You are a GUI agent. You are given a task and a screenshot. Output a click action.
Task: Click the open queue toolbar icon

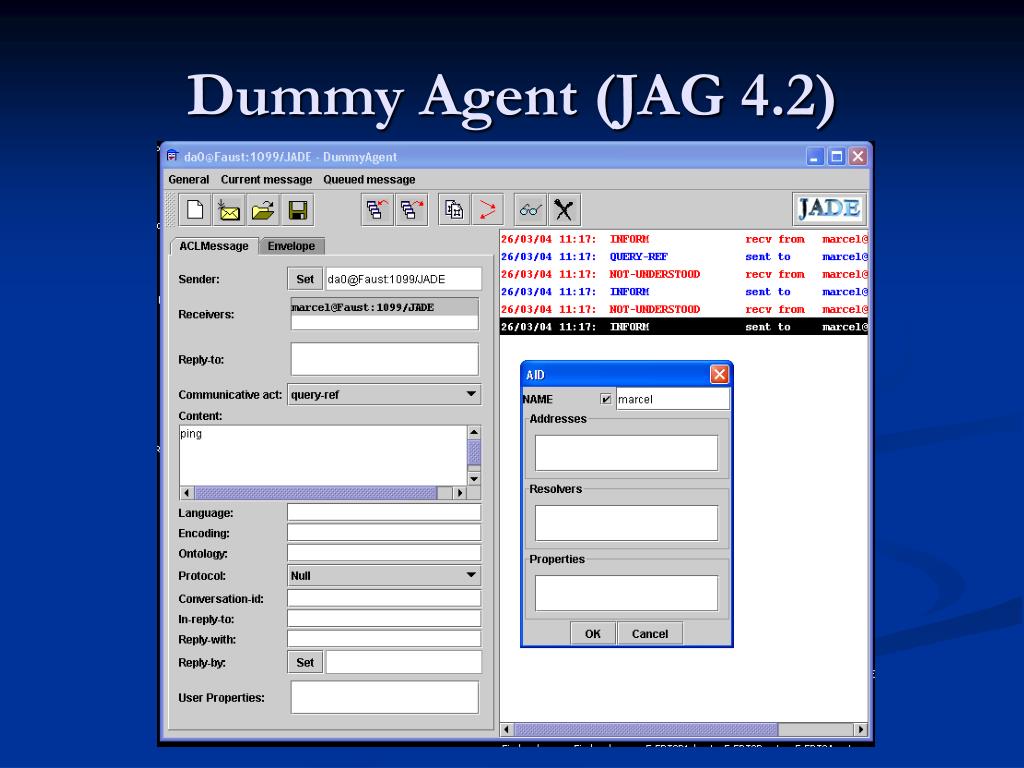point(377,210)
